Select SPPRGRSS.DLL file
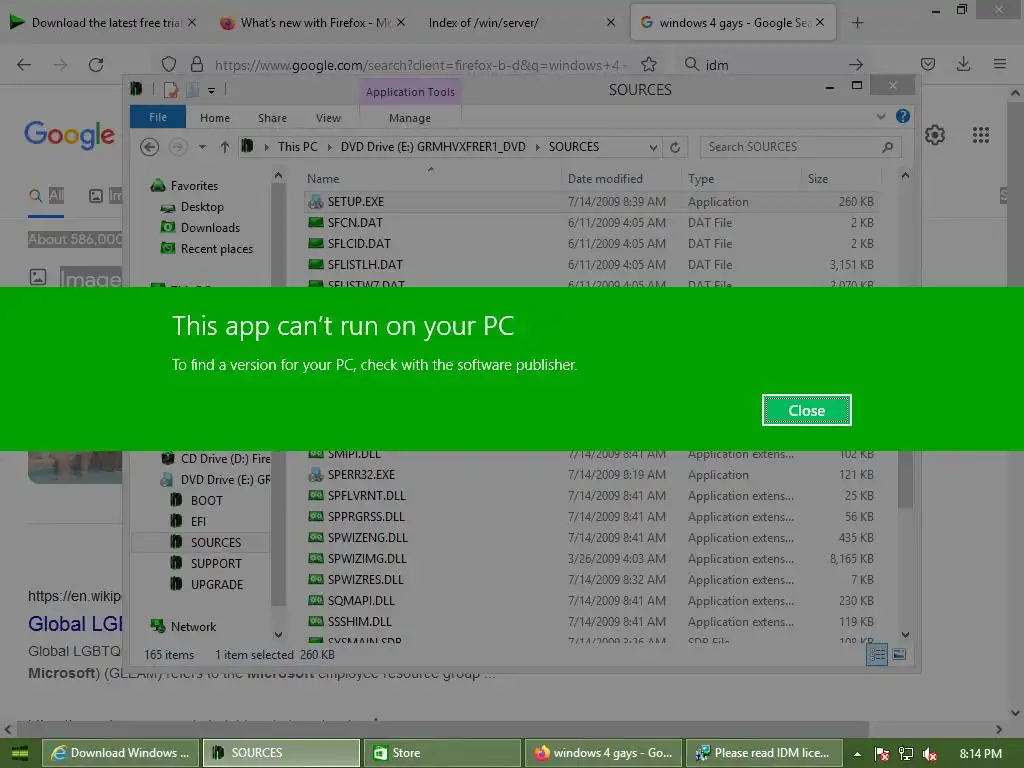 click(x=590, y=517)
